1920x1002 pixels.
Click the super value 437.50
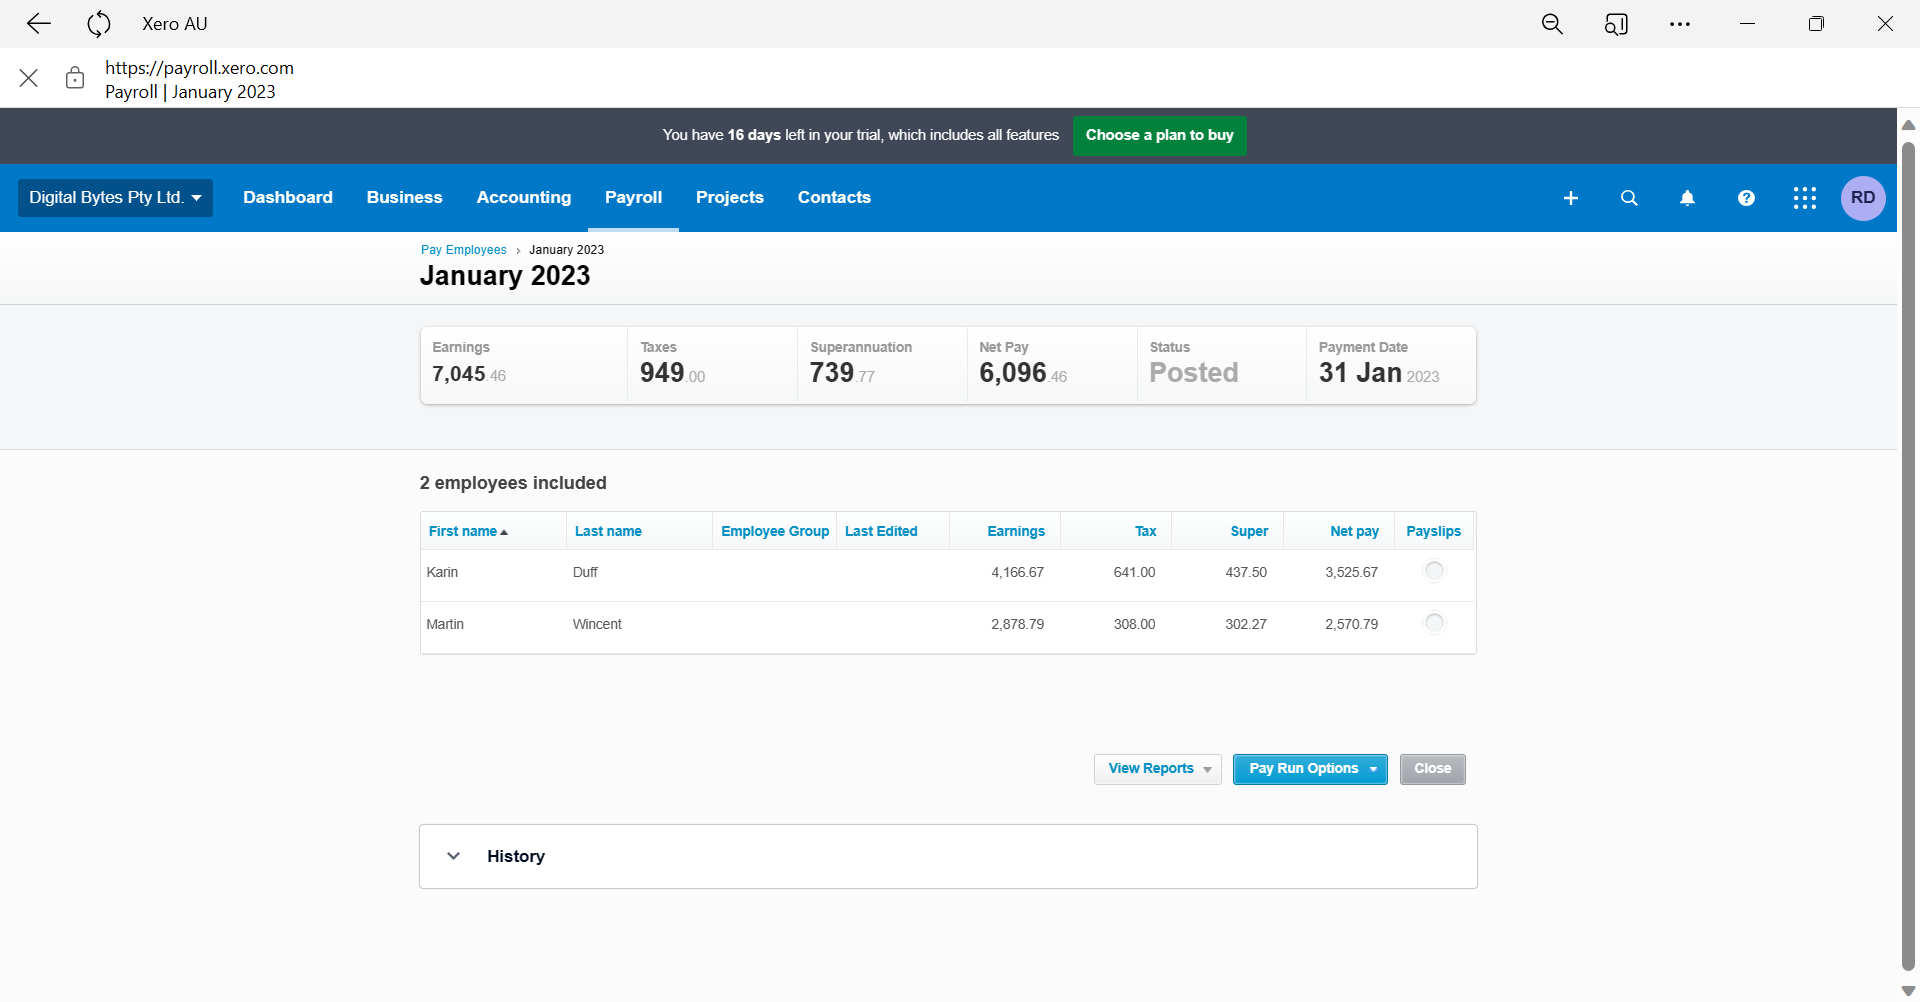click(1246, 572)
